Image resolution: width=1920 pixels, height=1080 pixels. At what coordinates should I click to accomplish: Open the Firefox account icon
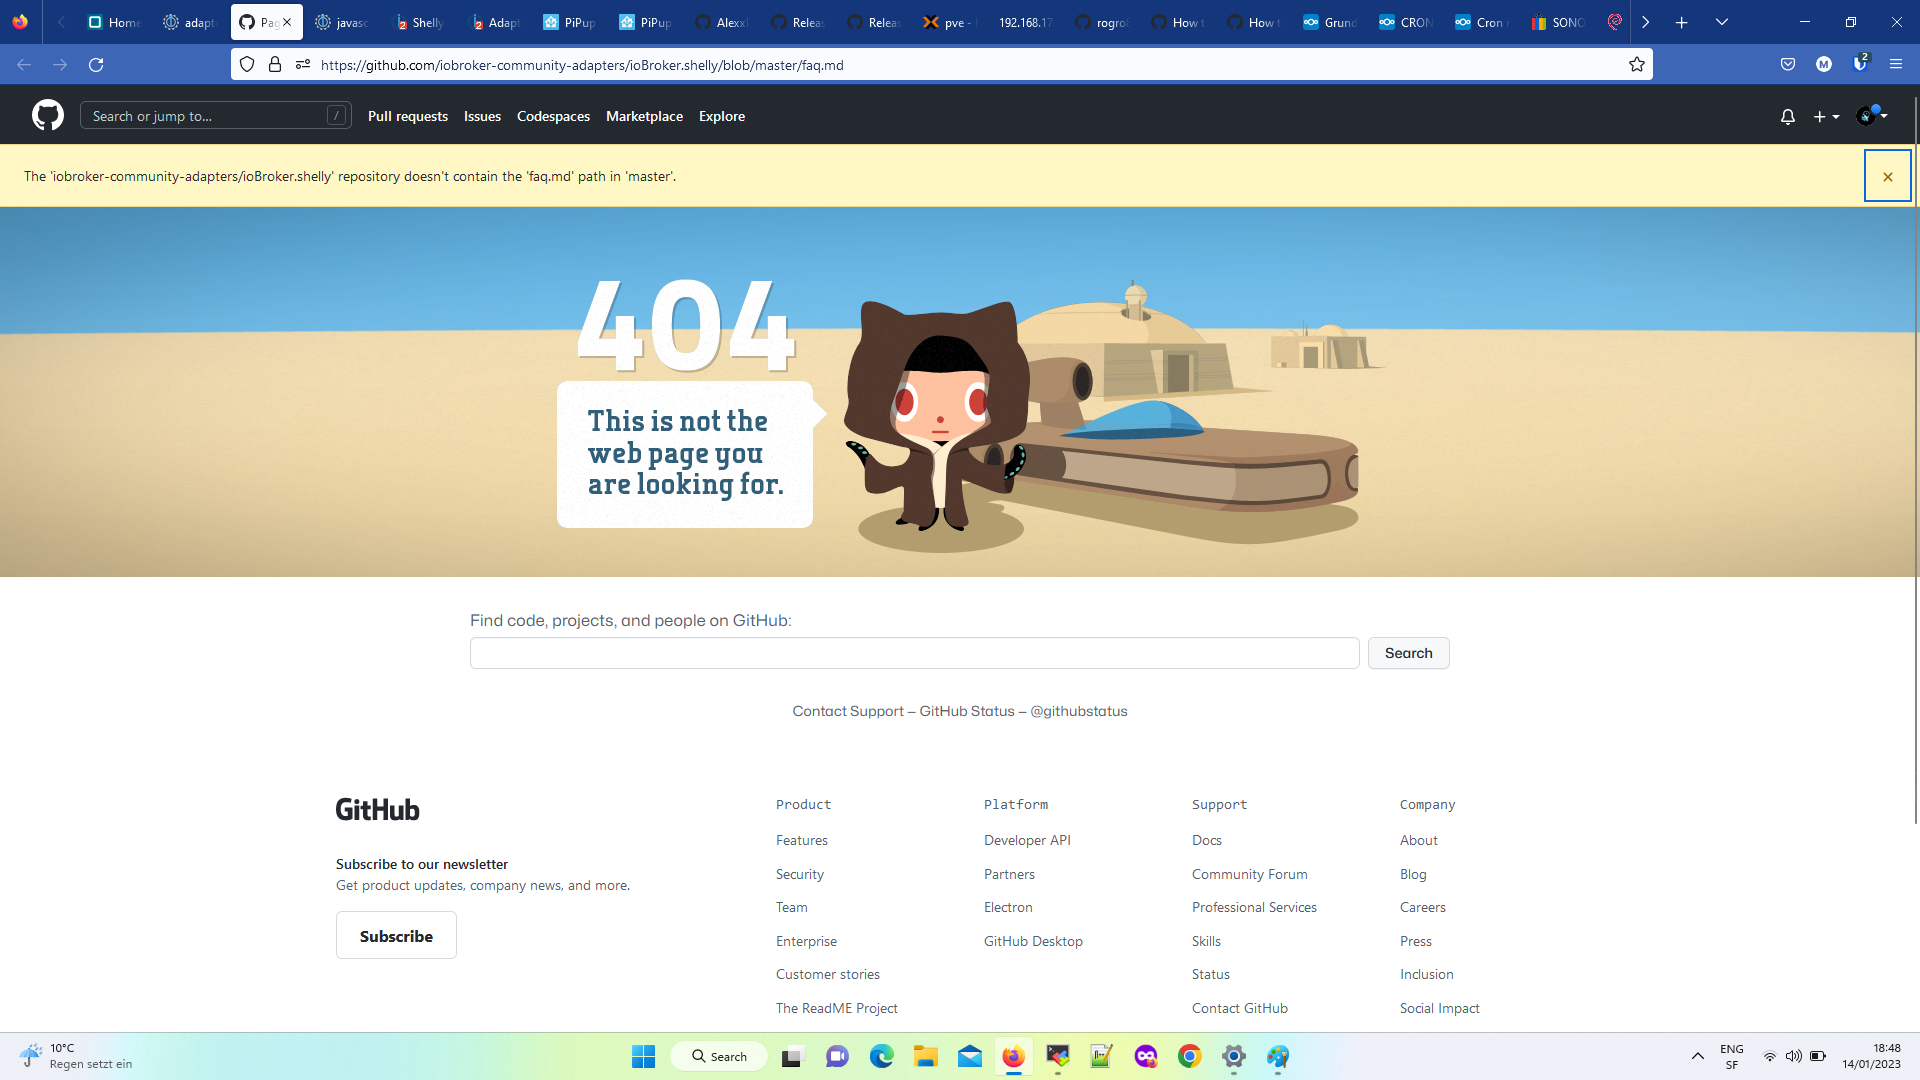click(x=1824, y=65)
